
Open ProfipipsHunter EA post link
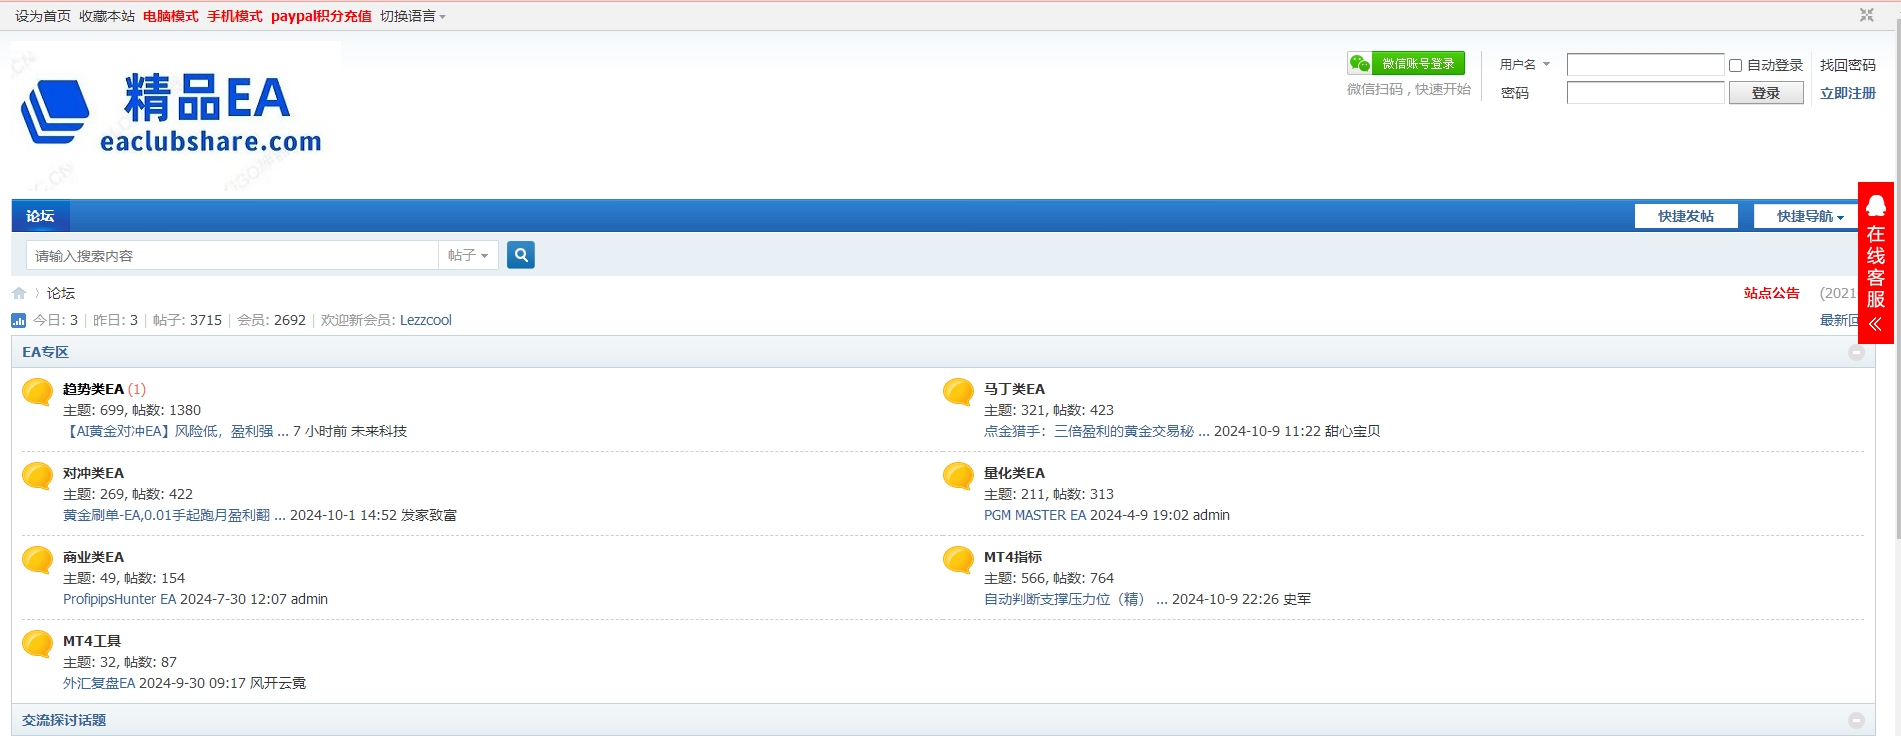119,599
